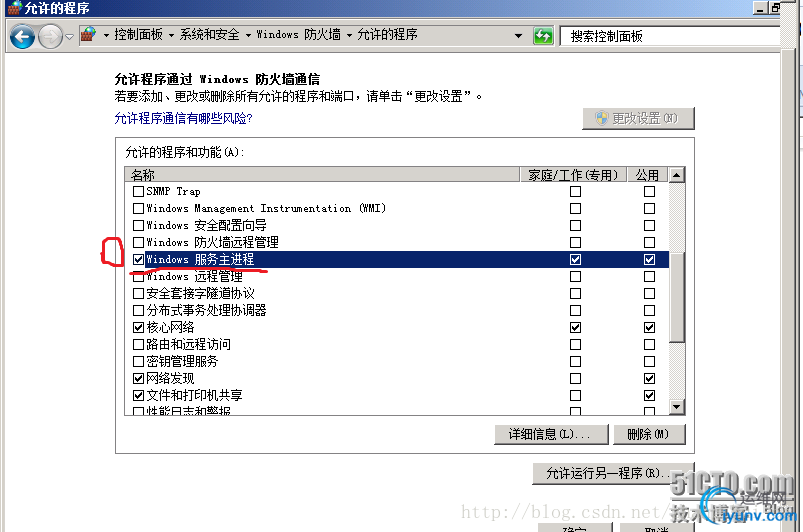Toggle public checkbox for Windows 服务主进程
This screenshot has width=803, height=532.
pyautogui.click(x=649, y=260)
